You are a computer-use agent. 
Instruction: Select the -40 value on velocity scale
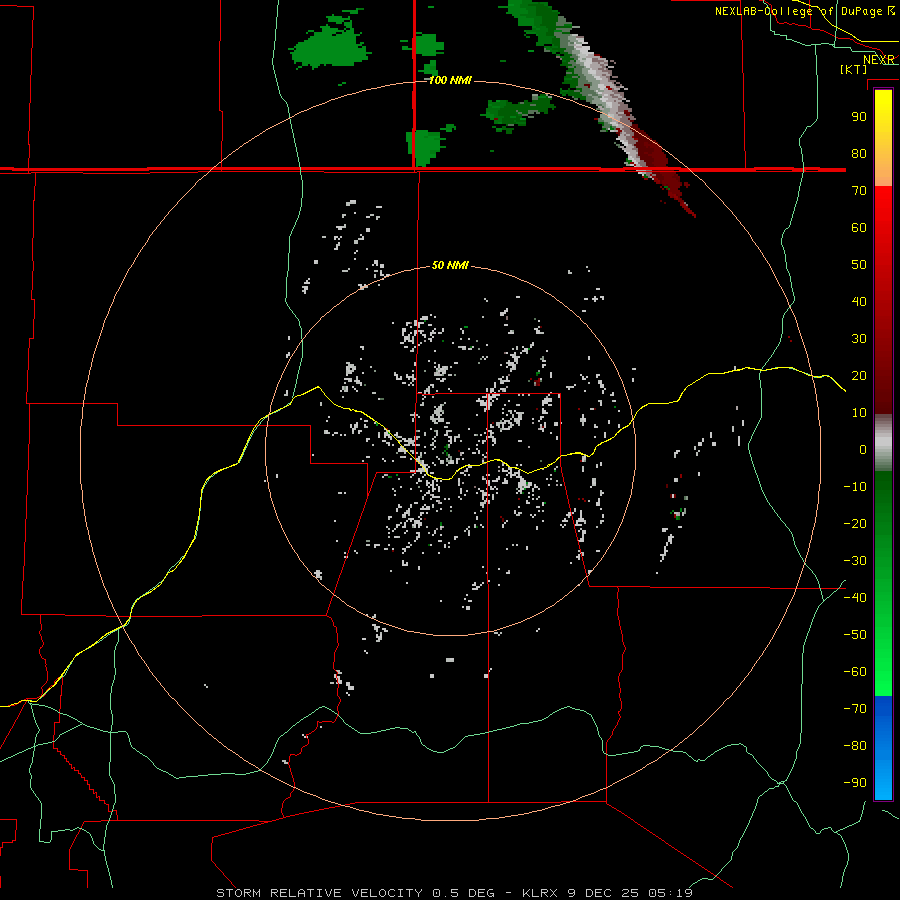[x=855, y=598]
